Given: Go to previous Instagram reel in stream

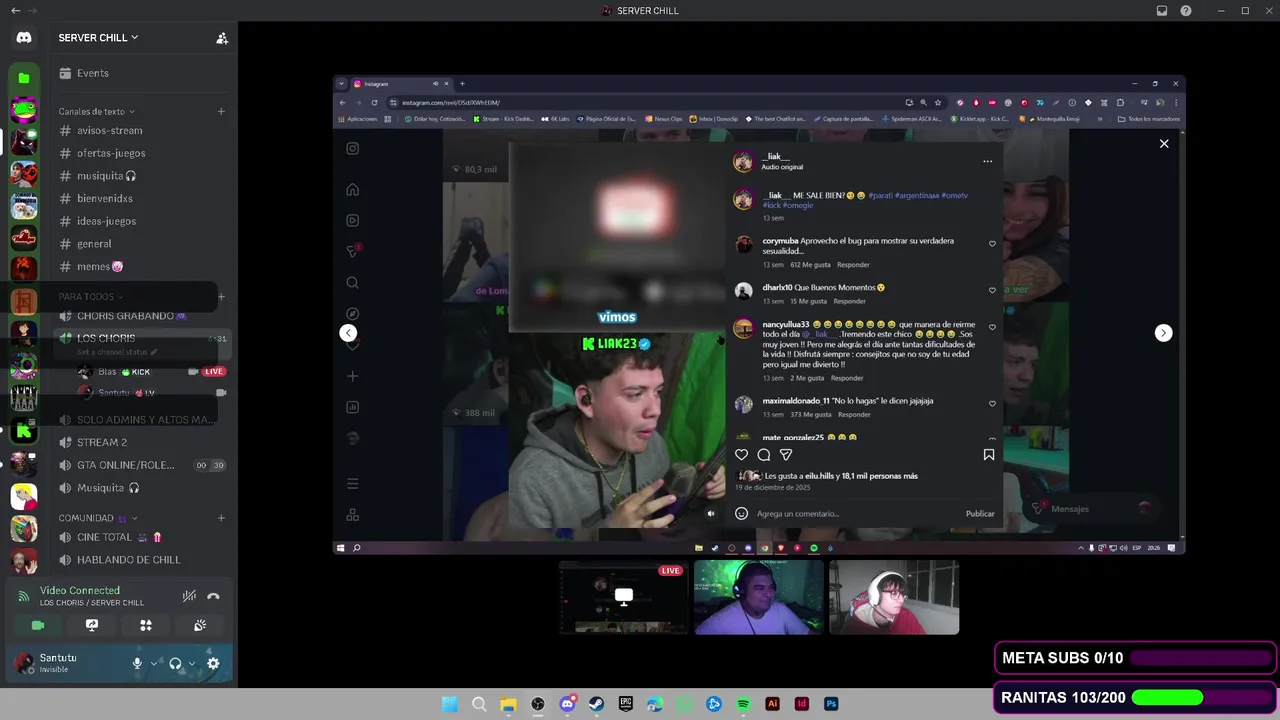Looking at the screenshot, I should tap(348, 333).
